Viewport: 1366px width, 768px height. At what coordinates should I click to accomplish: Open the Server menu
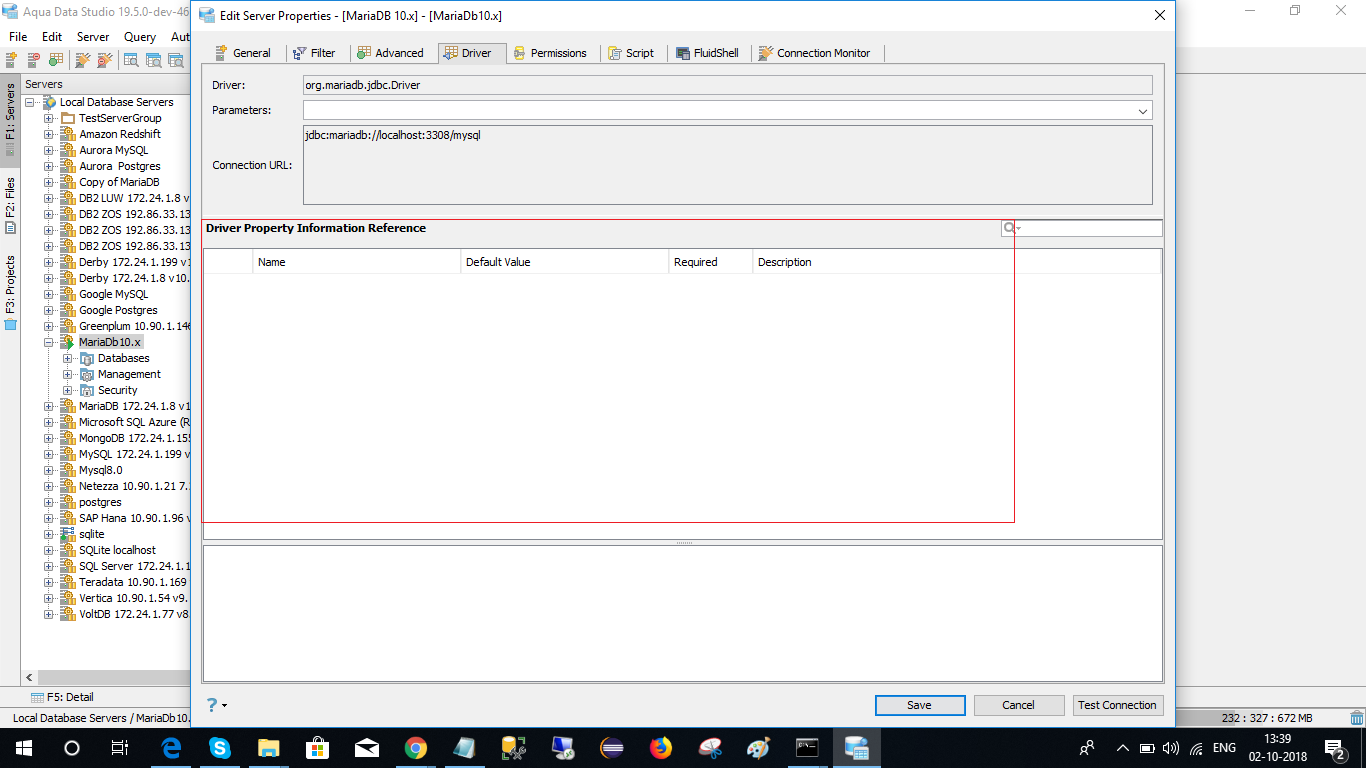pyautogui.click(x=93, y=37)
